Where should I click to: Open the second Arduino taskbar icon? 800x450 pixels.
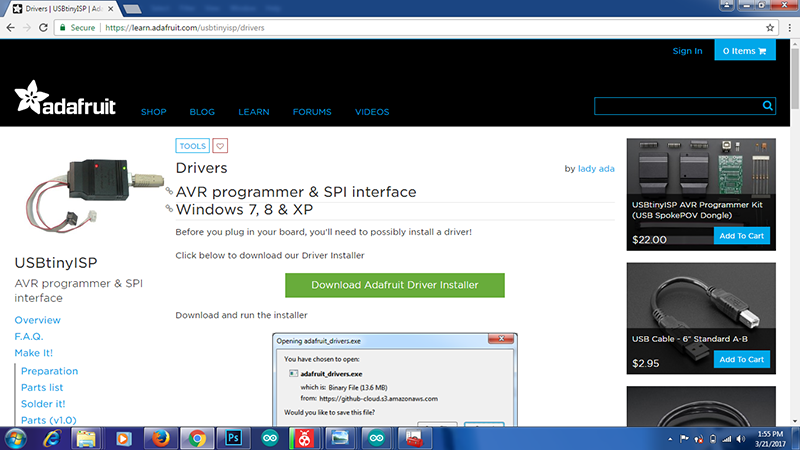376,439
